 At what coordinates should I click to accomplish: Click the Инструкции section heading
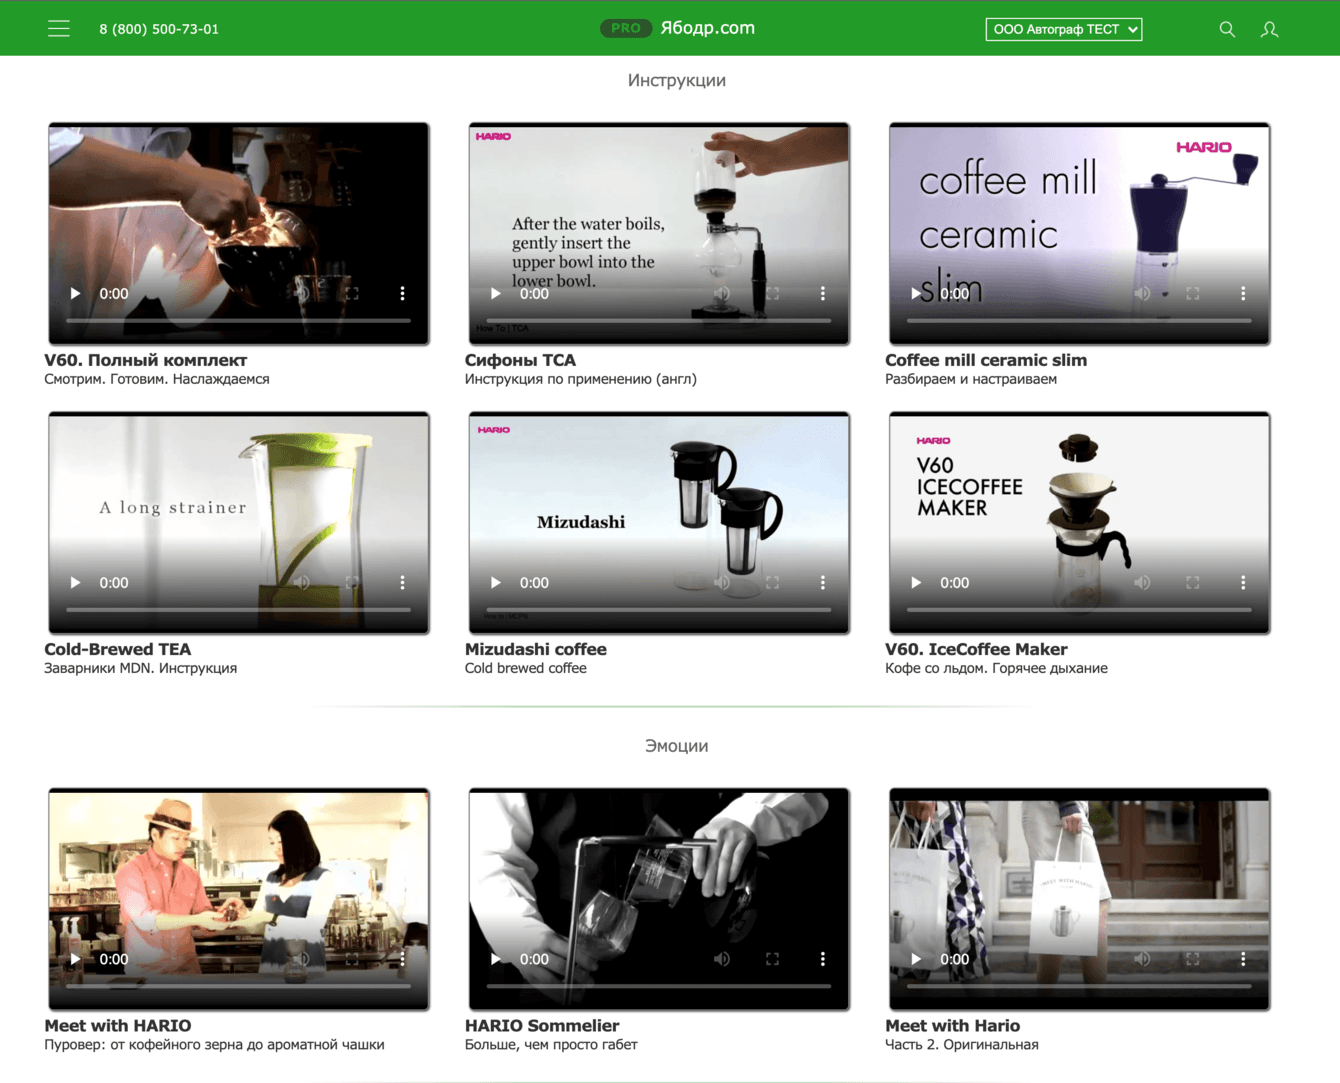677,80
